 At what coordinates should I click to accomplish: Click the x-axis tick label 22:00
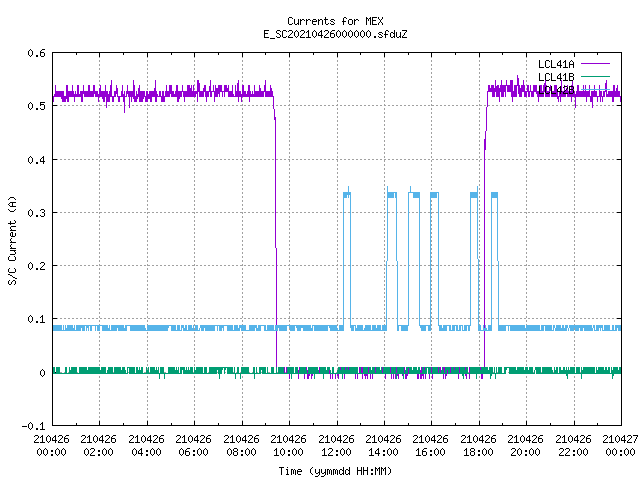click(573, 452)
